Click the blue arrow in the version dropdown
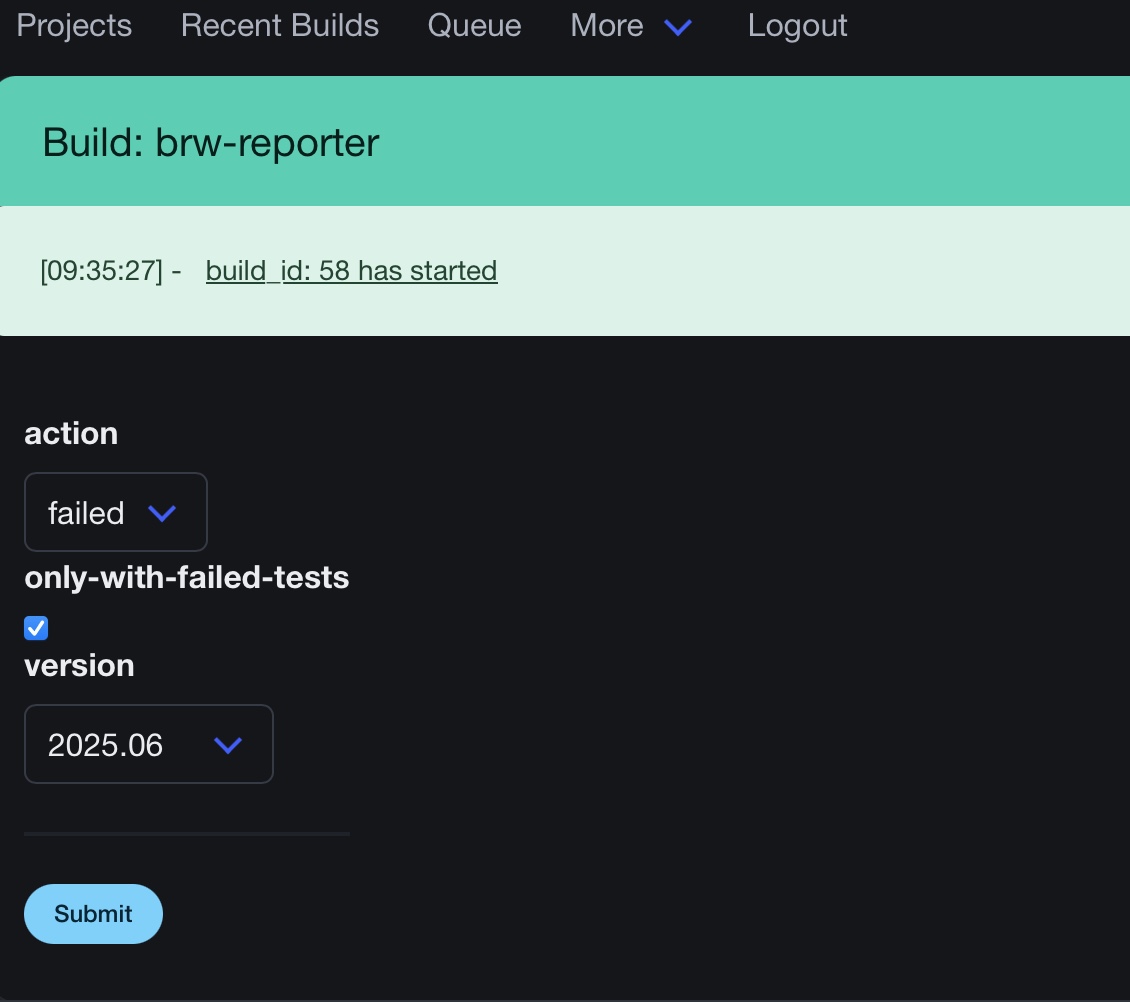This screenshot has width=1130, height=1002. [229, 745]
